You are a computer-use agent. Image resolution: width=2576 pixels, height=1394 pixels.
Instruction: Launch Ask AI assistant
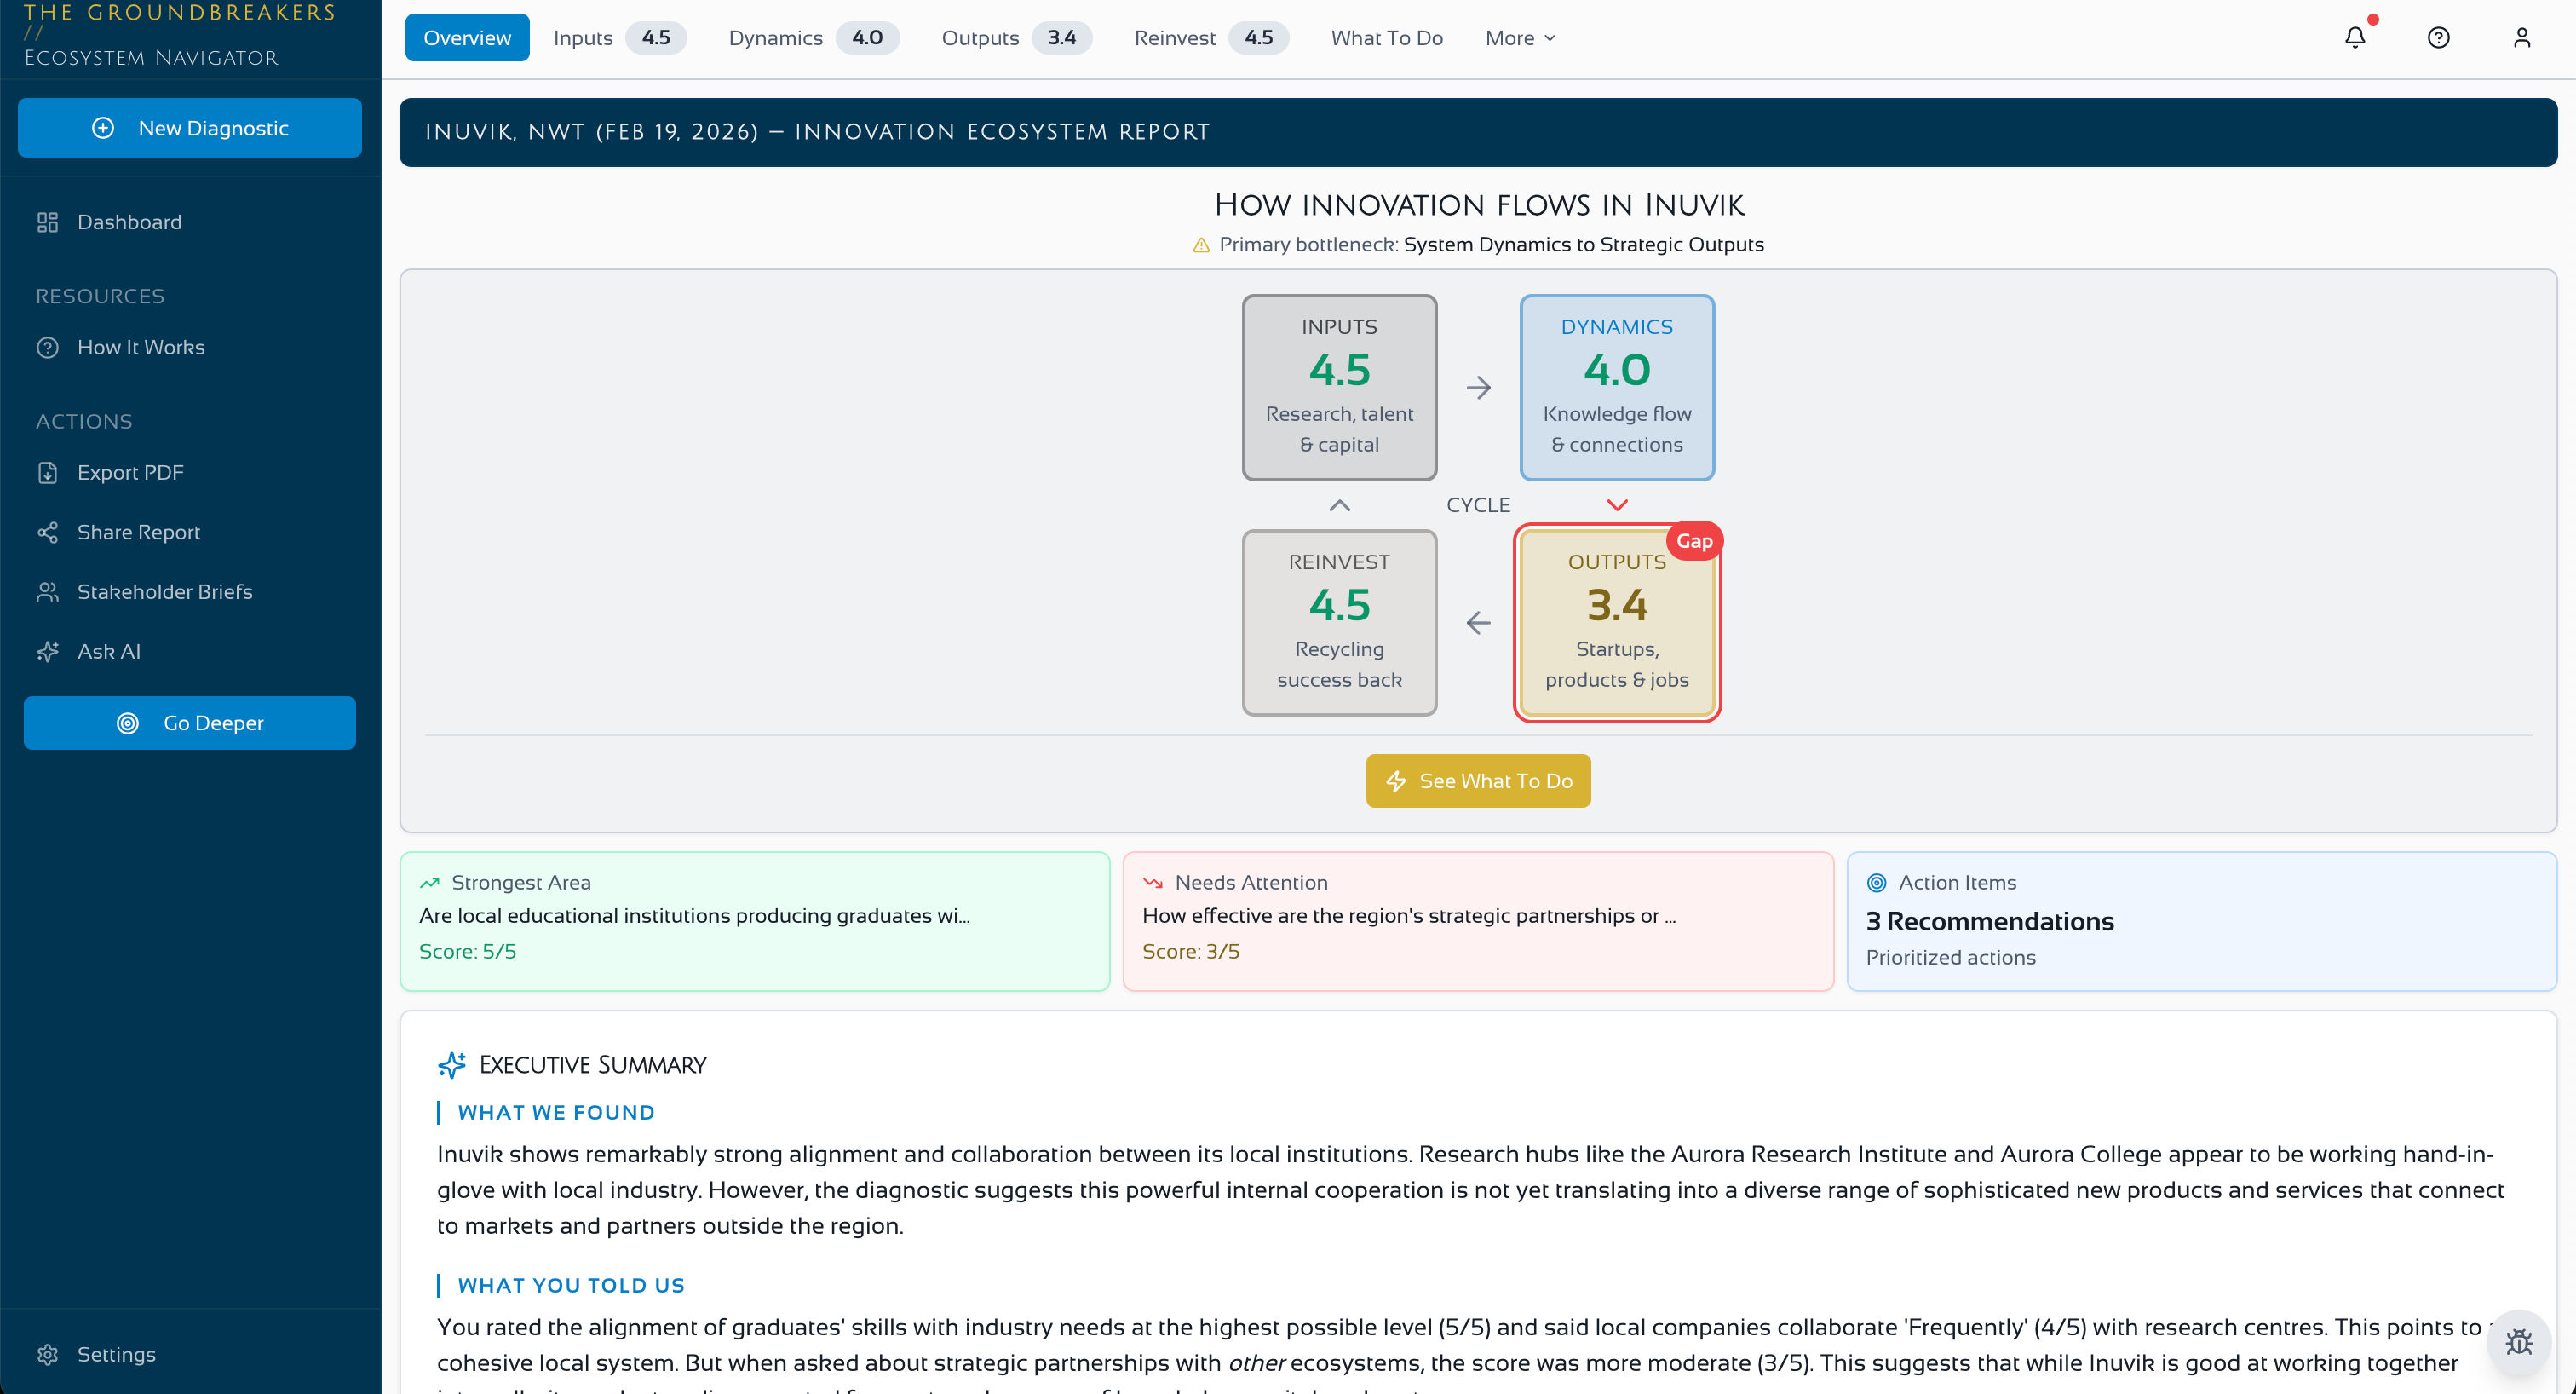108,651
